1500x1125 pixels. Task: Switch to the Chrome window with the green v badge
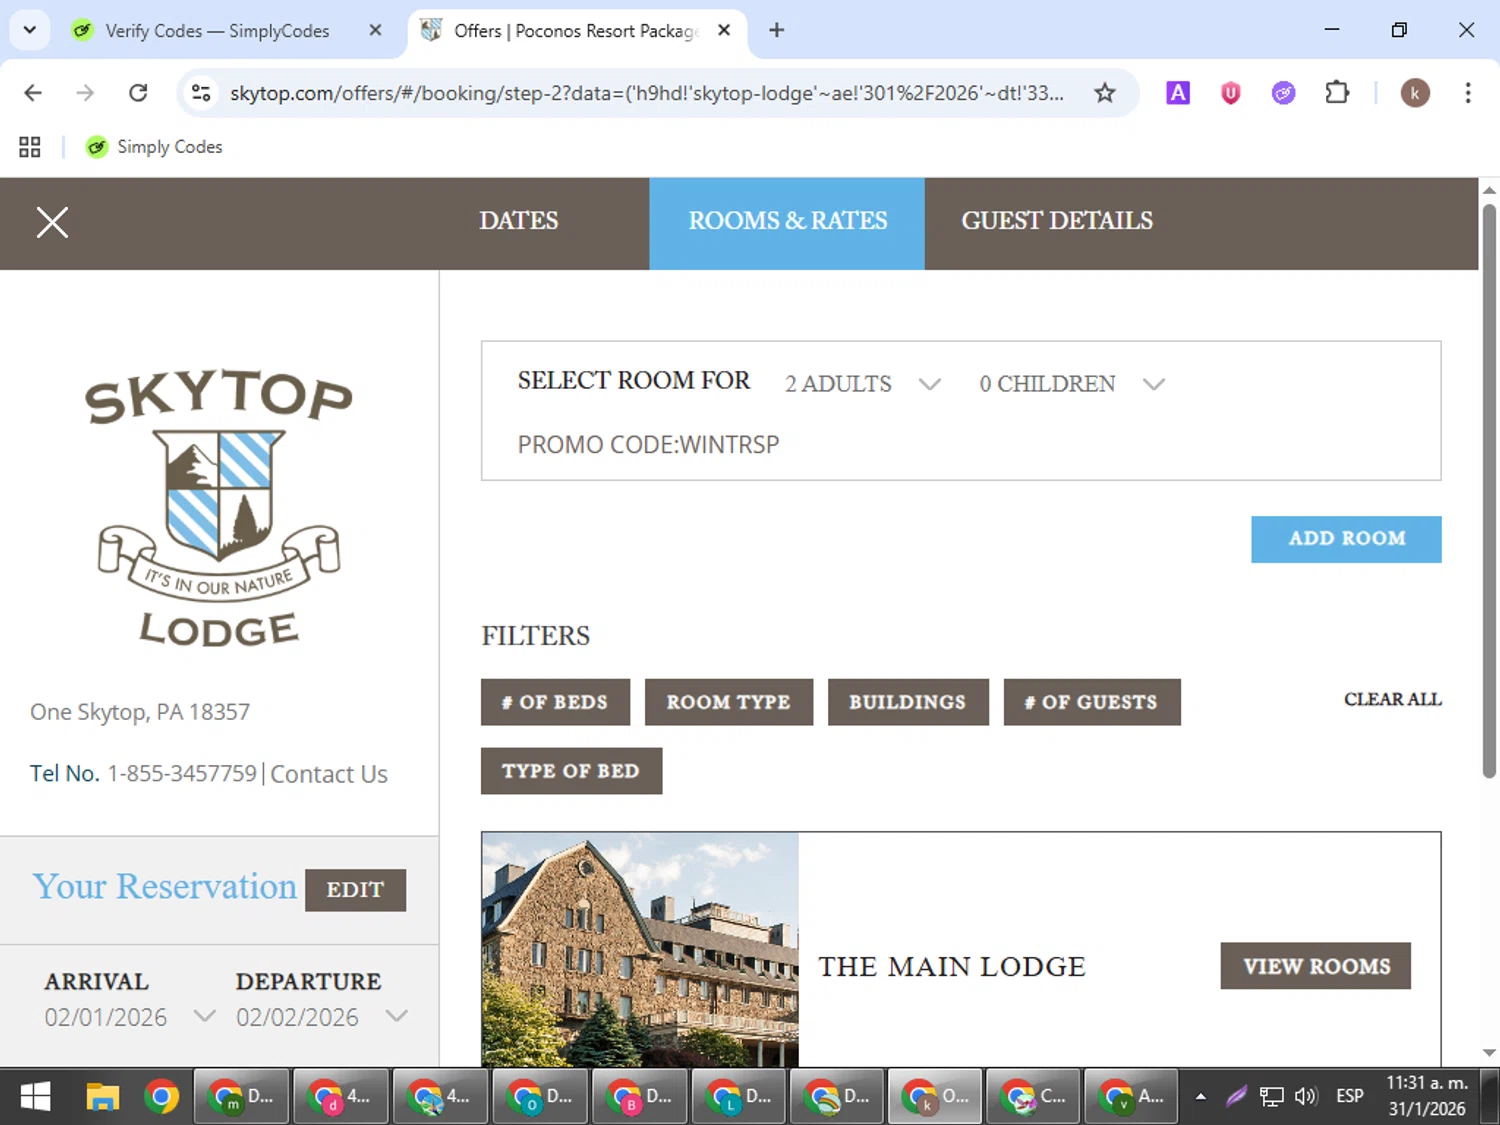1132,1097
